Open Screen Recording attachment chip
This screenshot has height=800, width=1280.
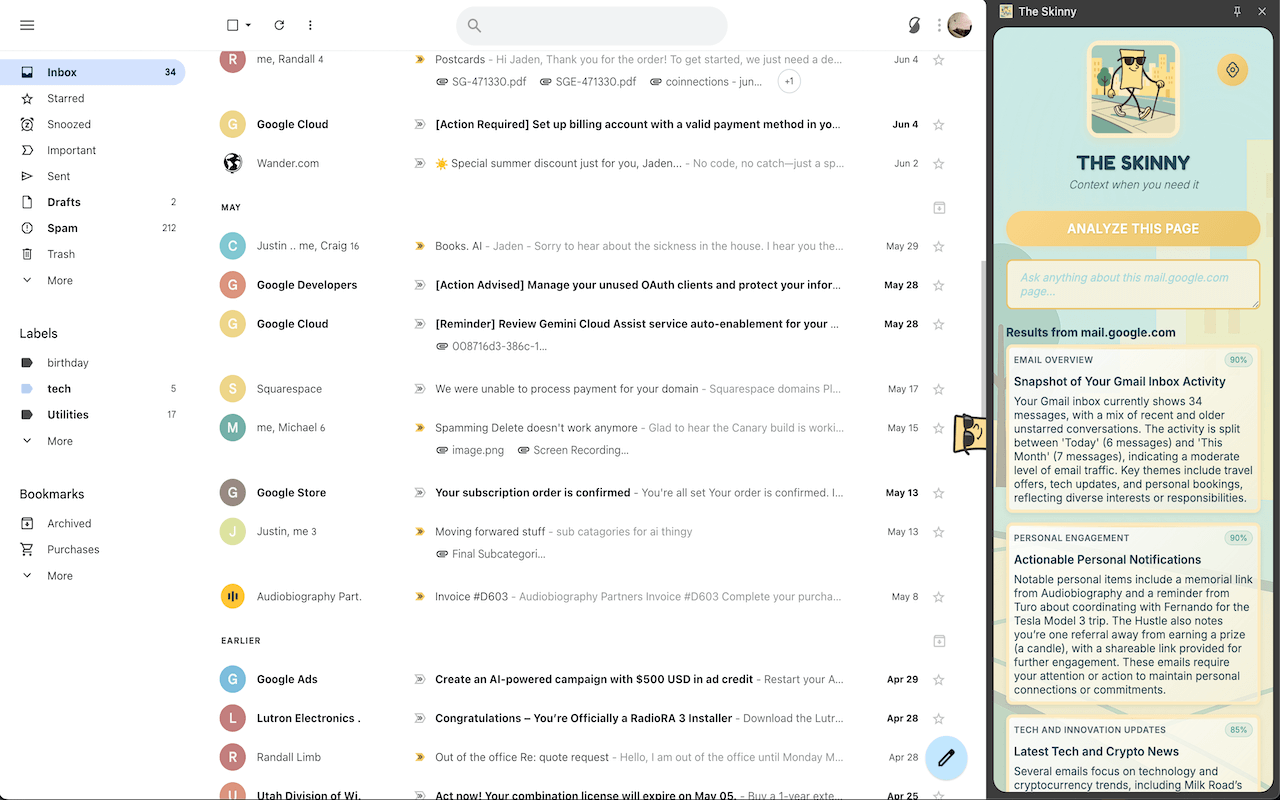tap(573, 450)
